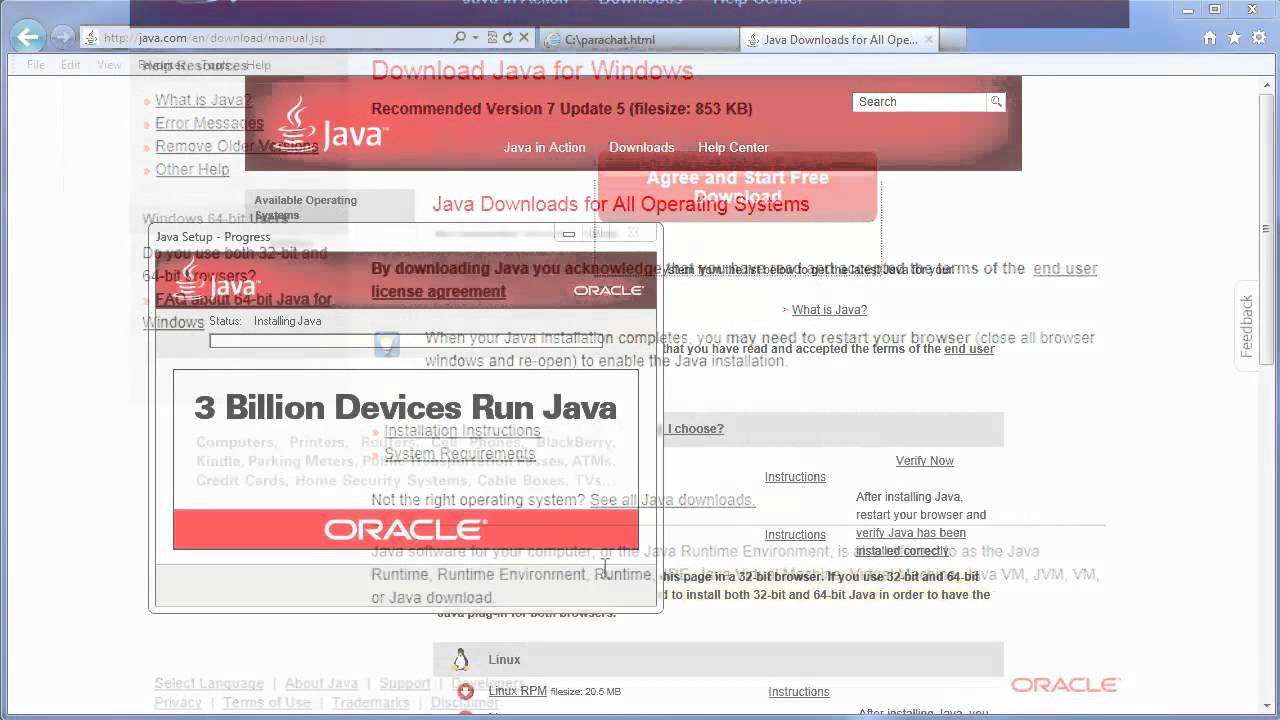
Task: Open the Trademarks footer link
Action: [371, 702]
